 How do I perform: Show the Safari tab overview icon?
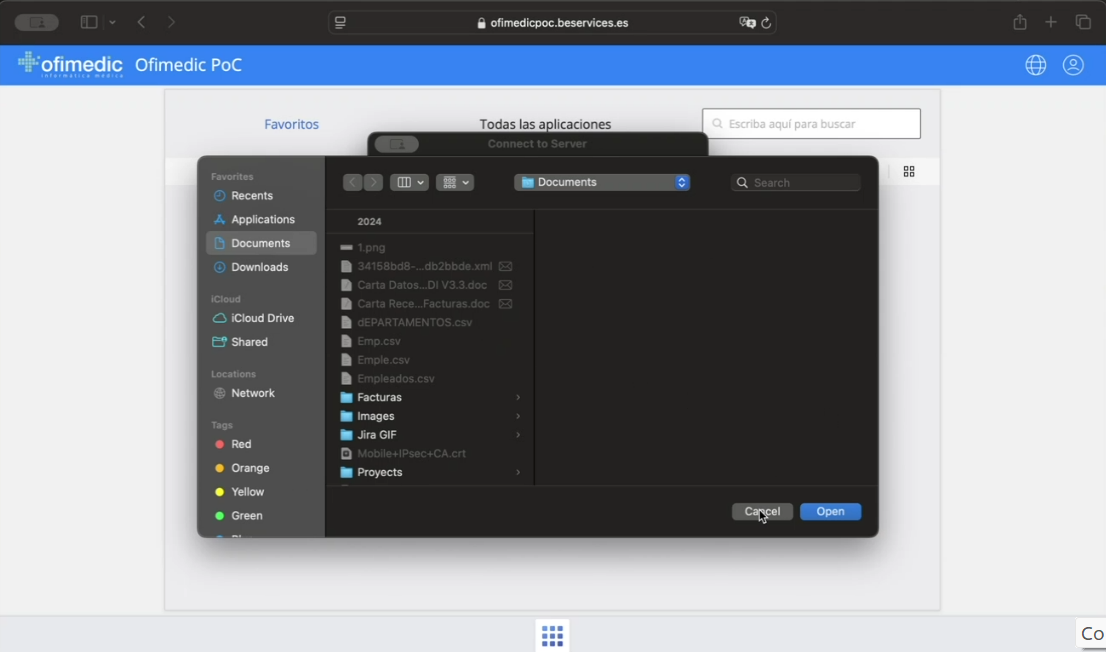coord(1083,22)
